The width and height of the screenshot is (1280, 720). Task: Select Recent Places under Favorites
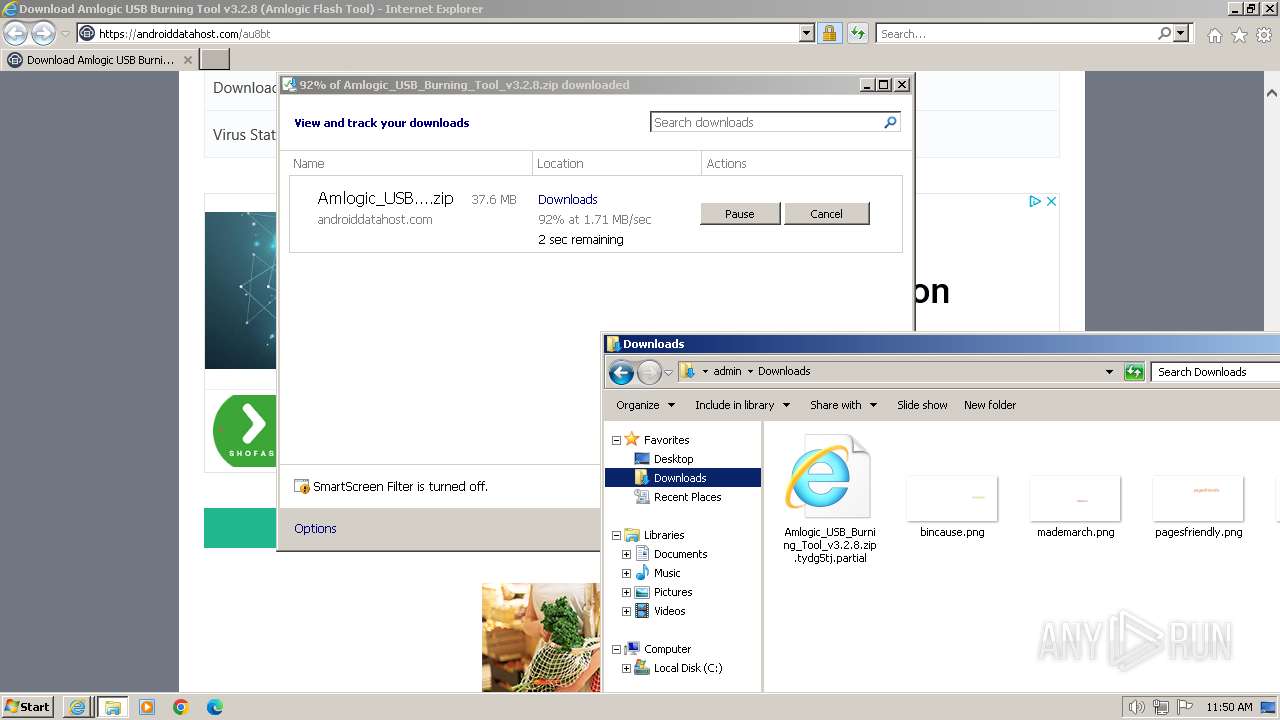(x=687, y=497)
